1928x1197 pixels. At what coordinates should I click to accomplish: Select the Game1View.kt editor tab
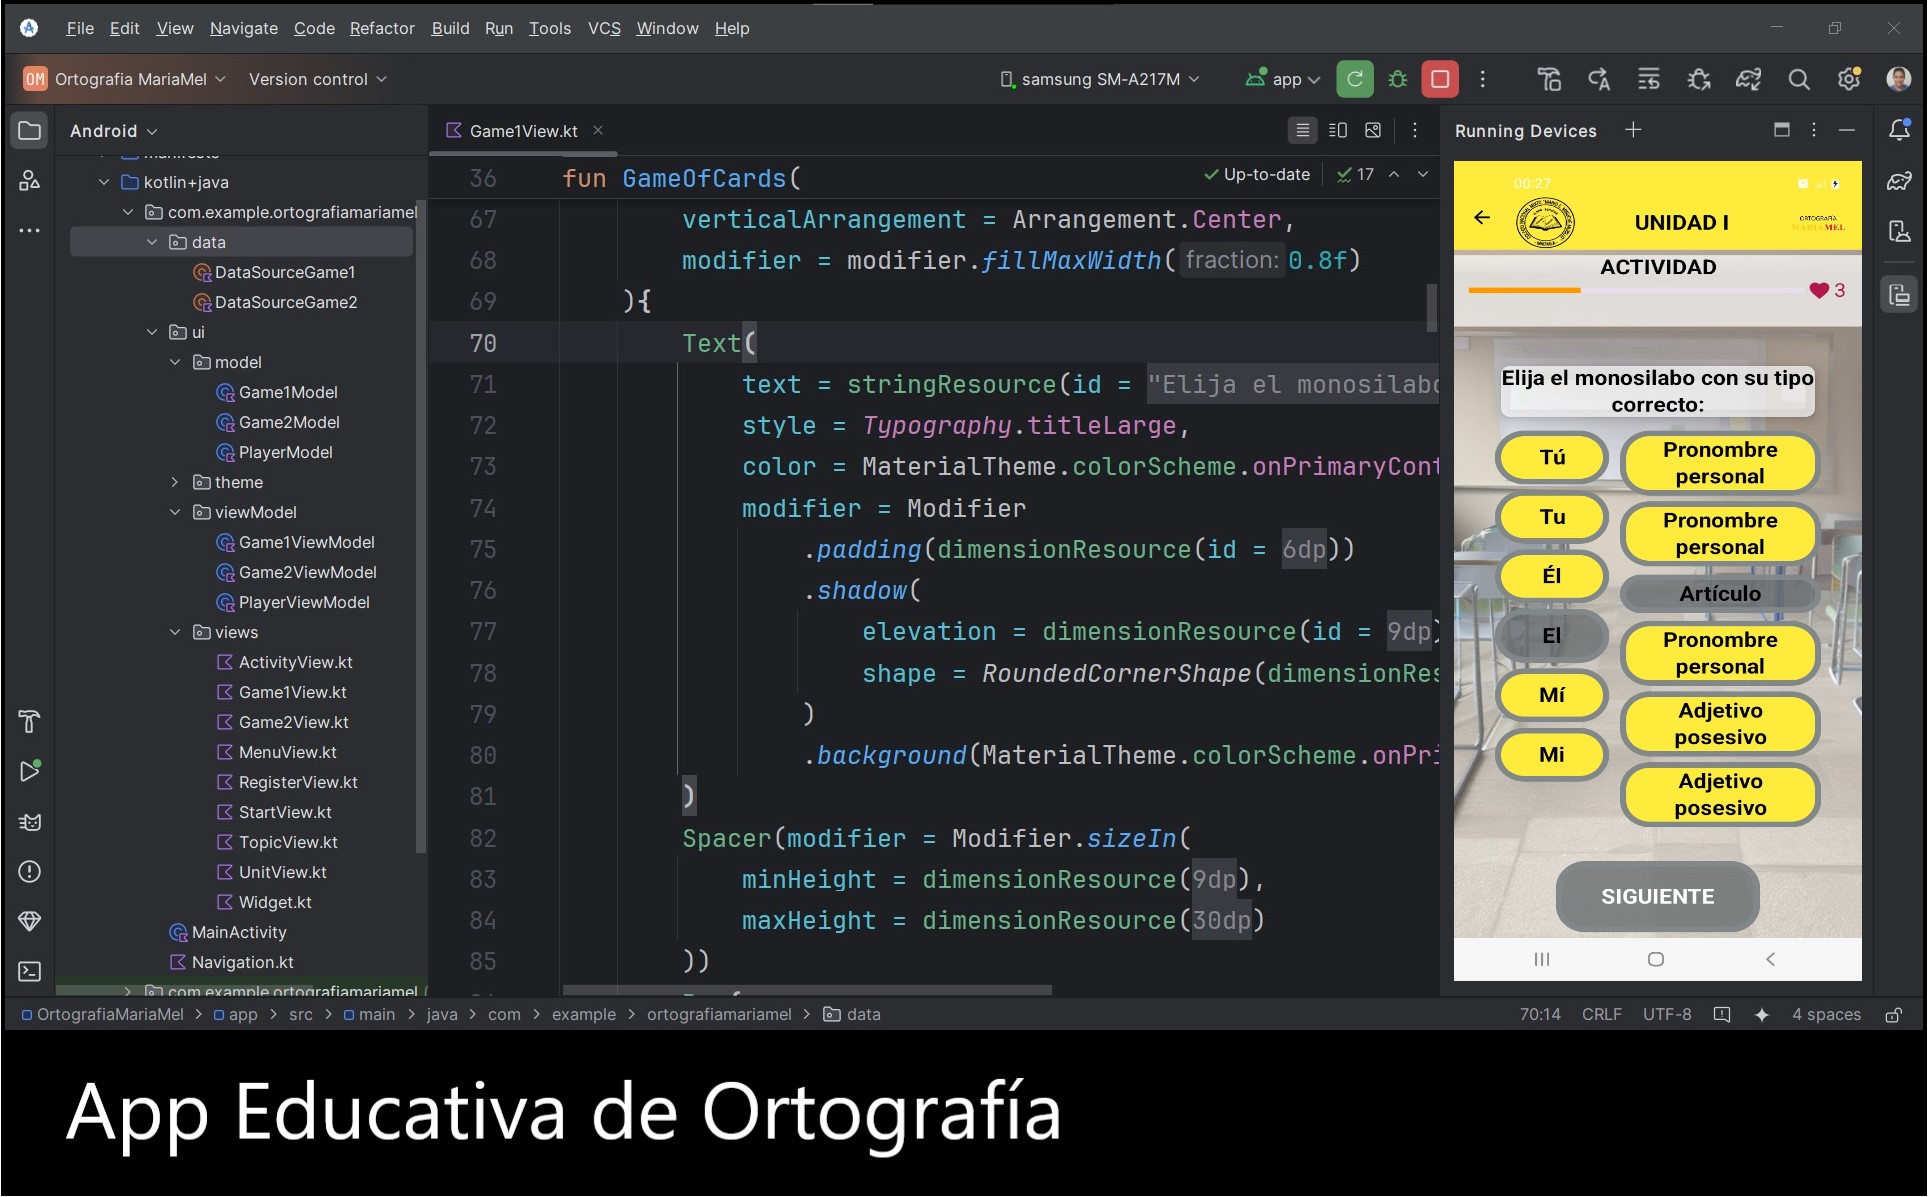522,131
